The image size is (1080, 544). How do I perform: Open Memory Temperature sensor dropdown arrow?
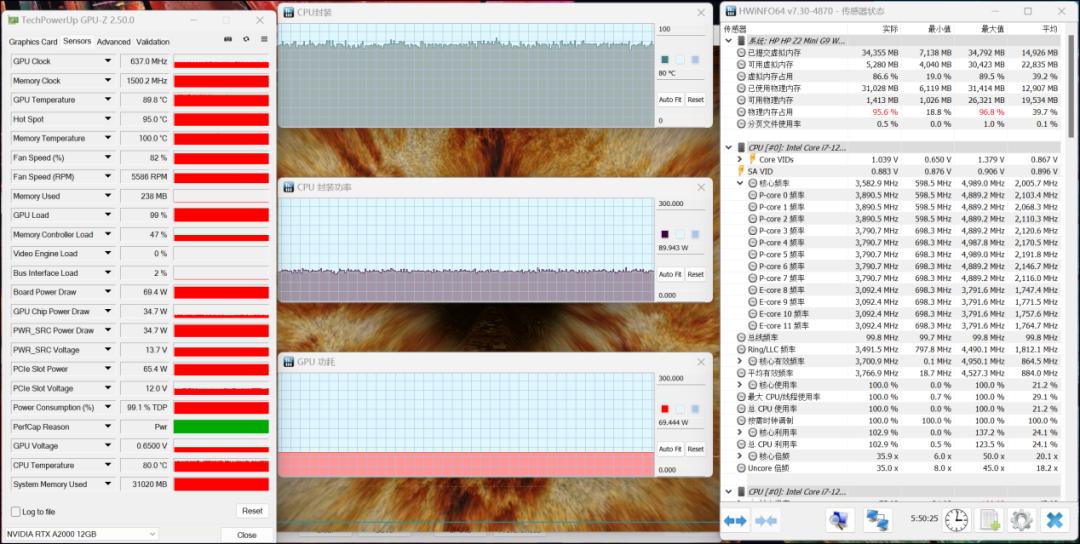tap(107, 138)
